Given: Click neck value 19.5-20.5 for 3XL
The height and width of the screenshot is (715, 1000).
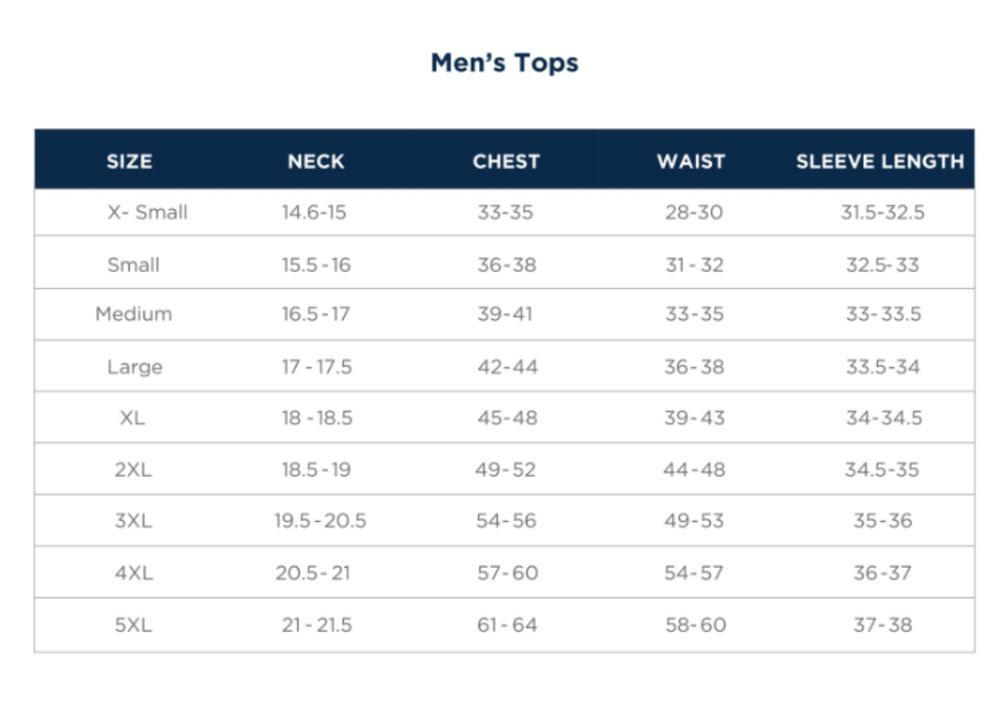Looking at the screenshot, I should coord(320,521).
